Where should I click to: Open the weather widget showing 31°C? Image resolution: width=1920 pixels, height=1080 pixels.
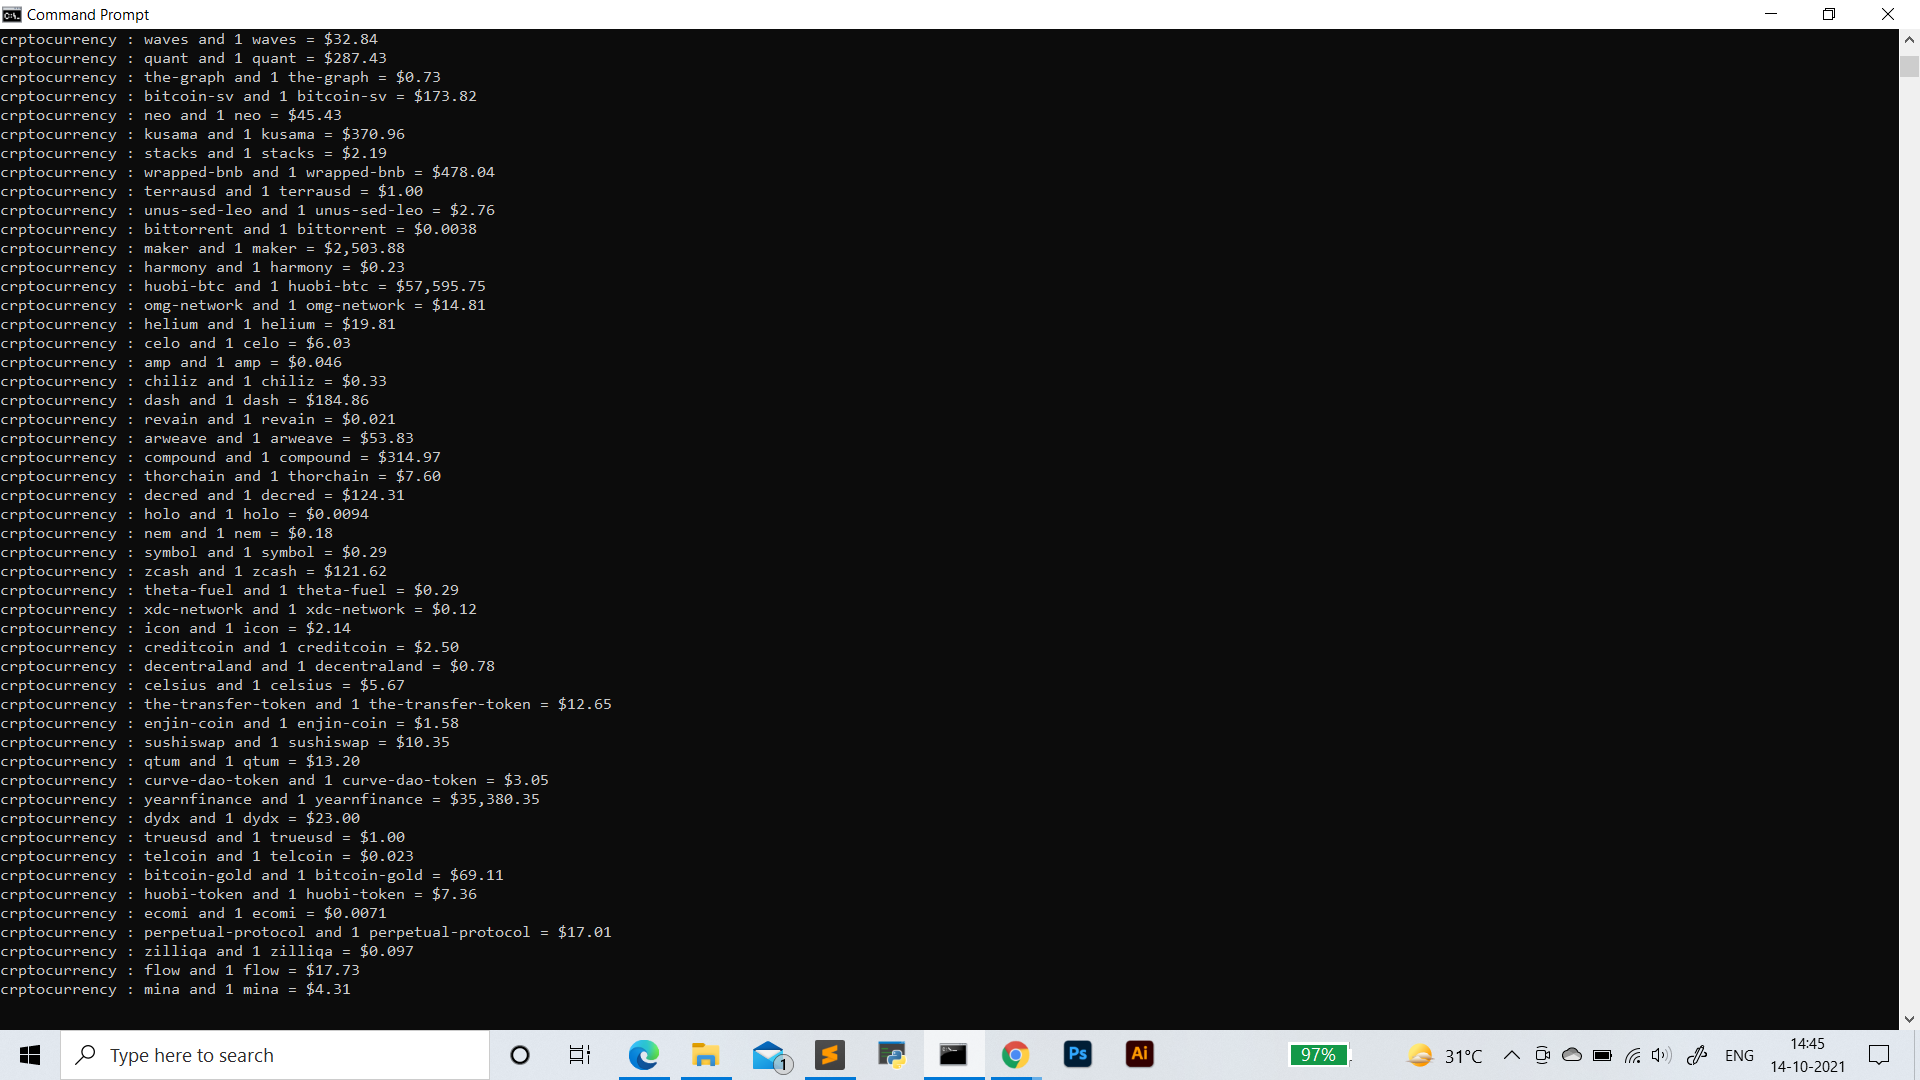1445,1055
